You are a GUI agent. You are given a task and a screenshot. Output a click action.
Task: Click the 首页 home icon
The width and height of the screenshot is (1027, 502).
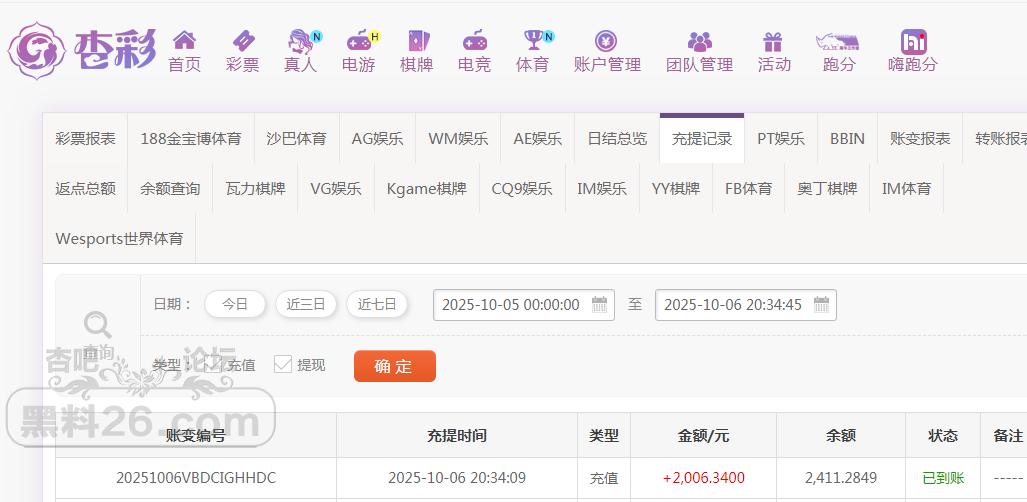pyautogui.click(x=184, y=41)
